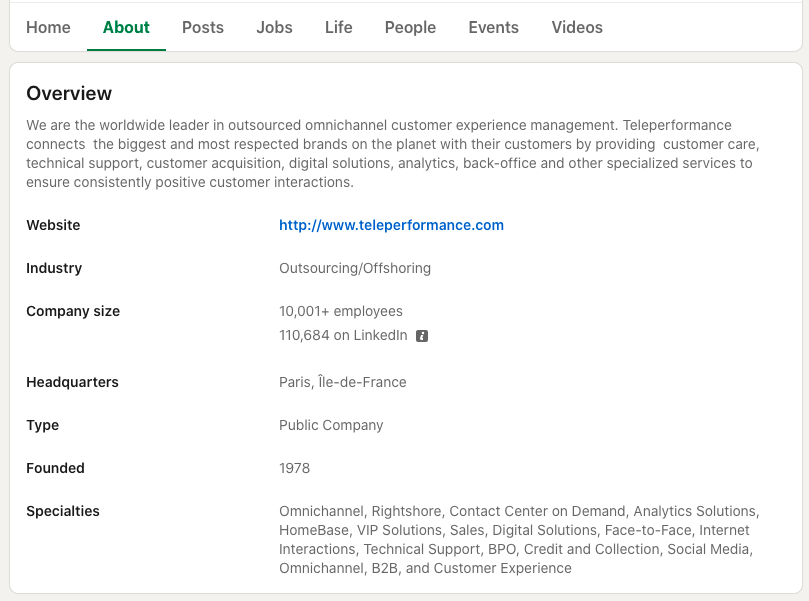The image size is (809, 601).
Task: Open the Home tab
Action: tap(48, 27)
